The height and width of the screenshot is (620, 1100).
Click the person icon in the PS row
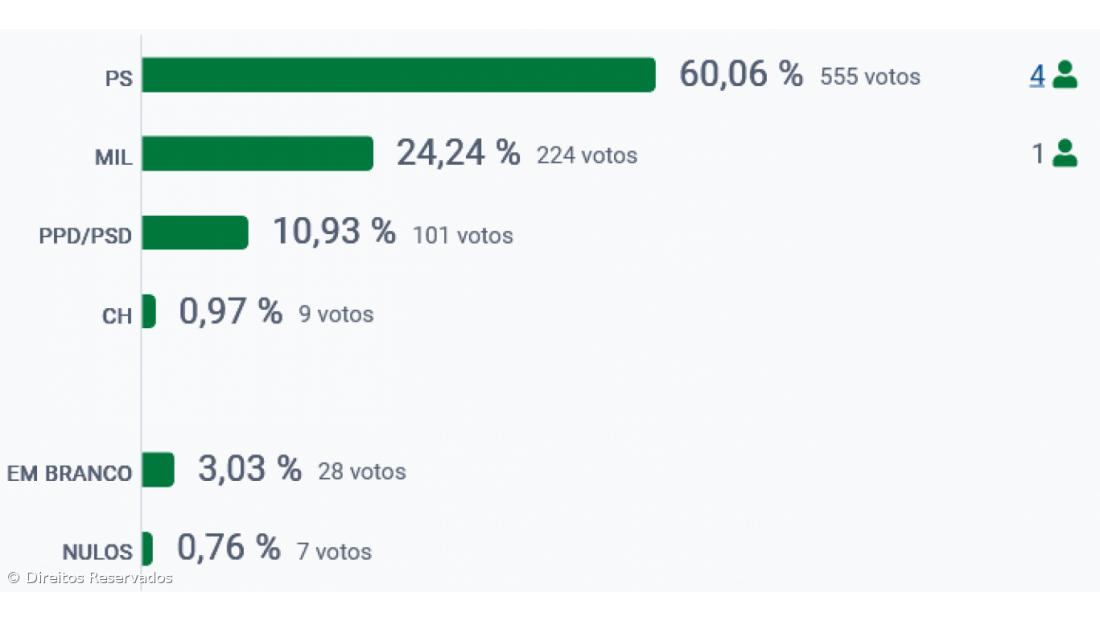click(x=1065, y=75)
